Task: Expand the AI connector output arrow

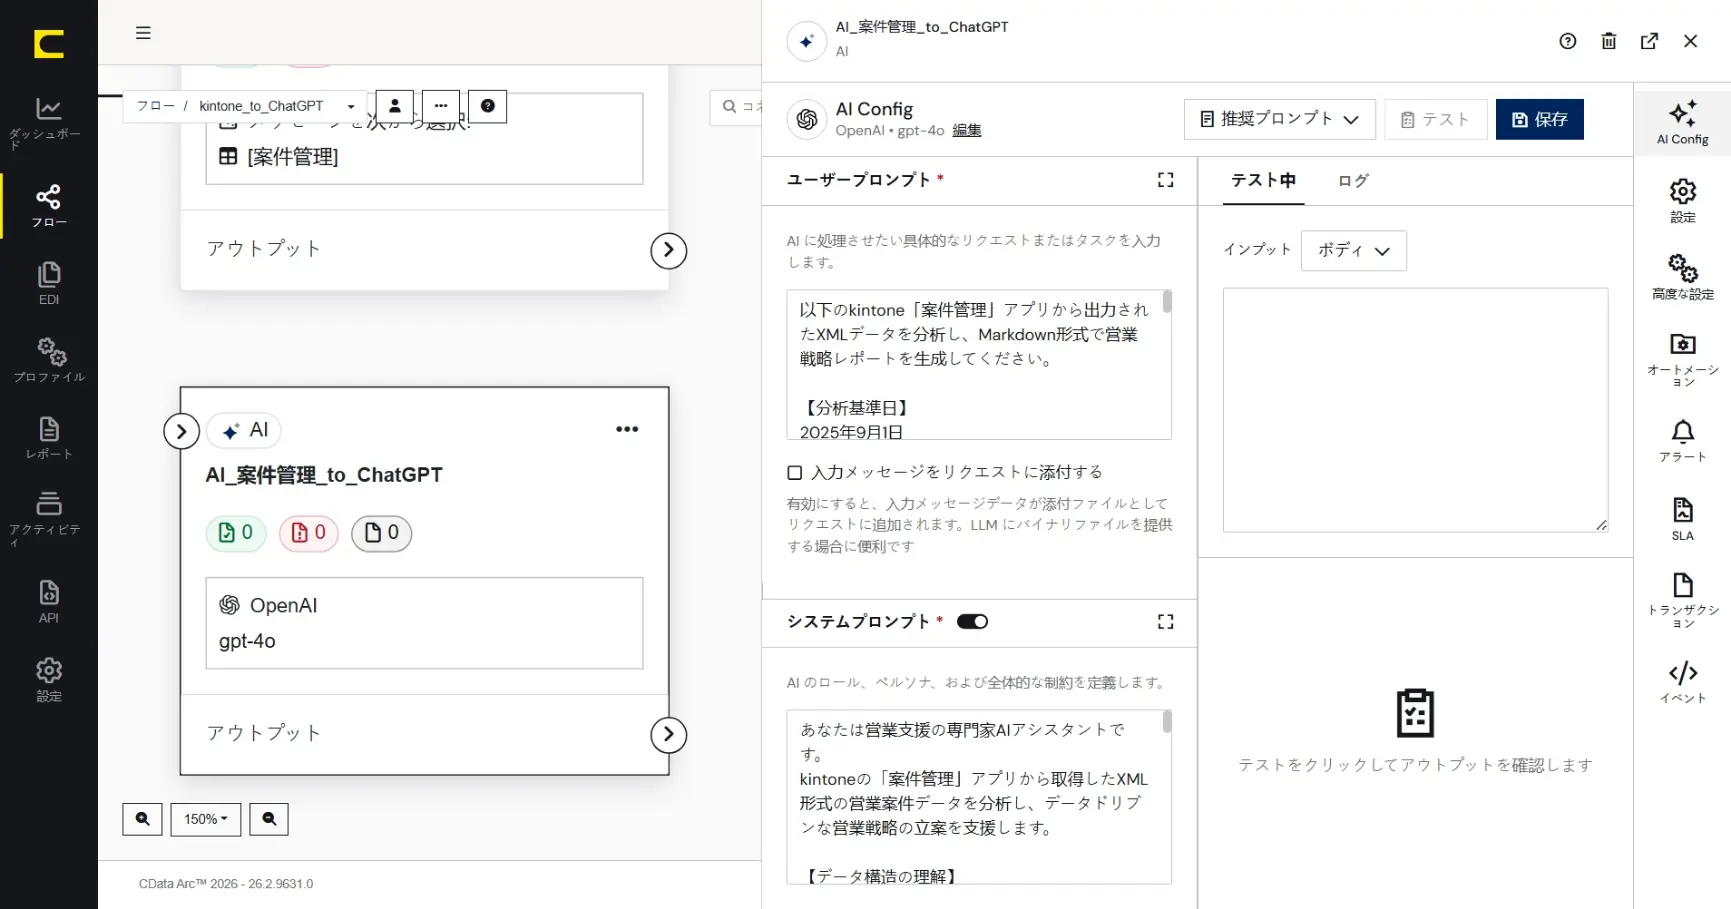Action: tap(669, 735)
